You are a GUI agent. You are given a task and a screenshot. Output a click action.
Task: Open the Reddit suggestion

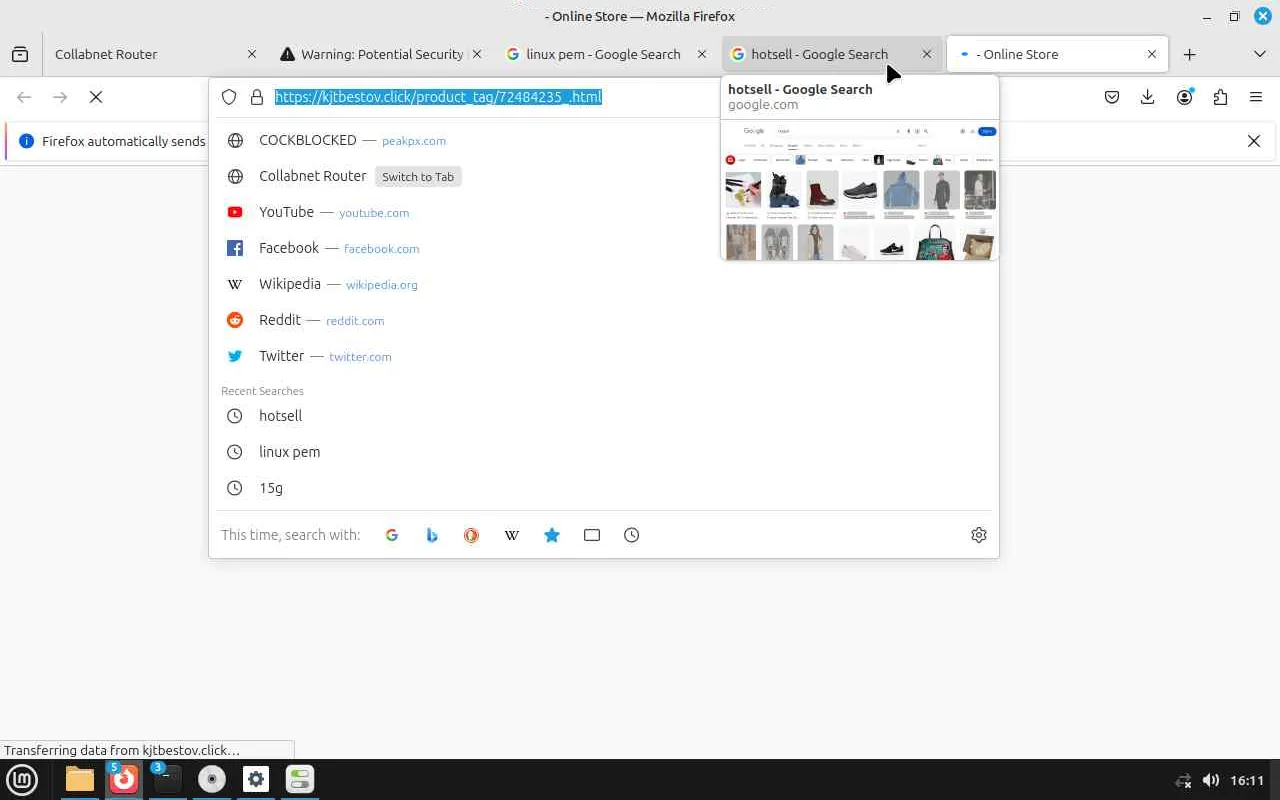click(604, 320)
